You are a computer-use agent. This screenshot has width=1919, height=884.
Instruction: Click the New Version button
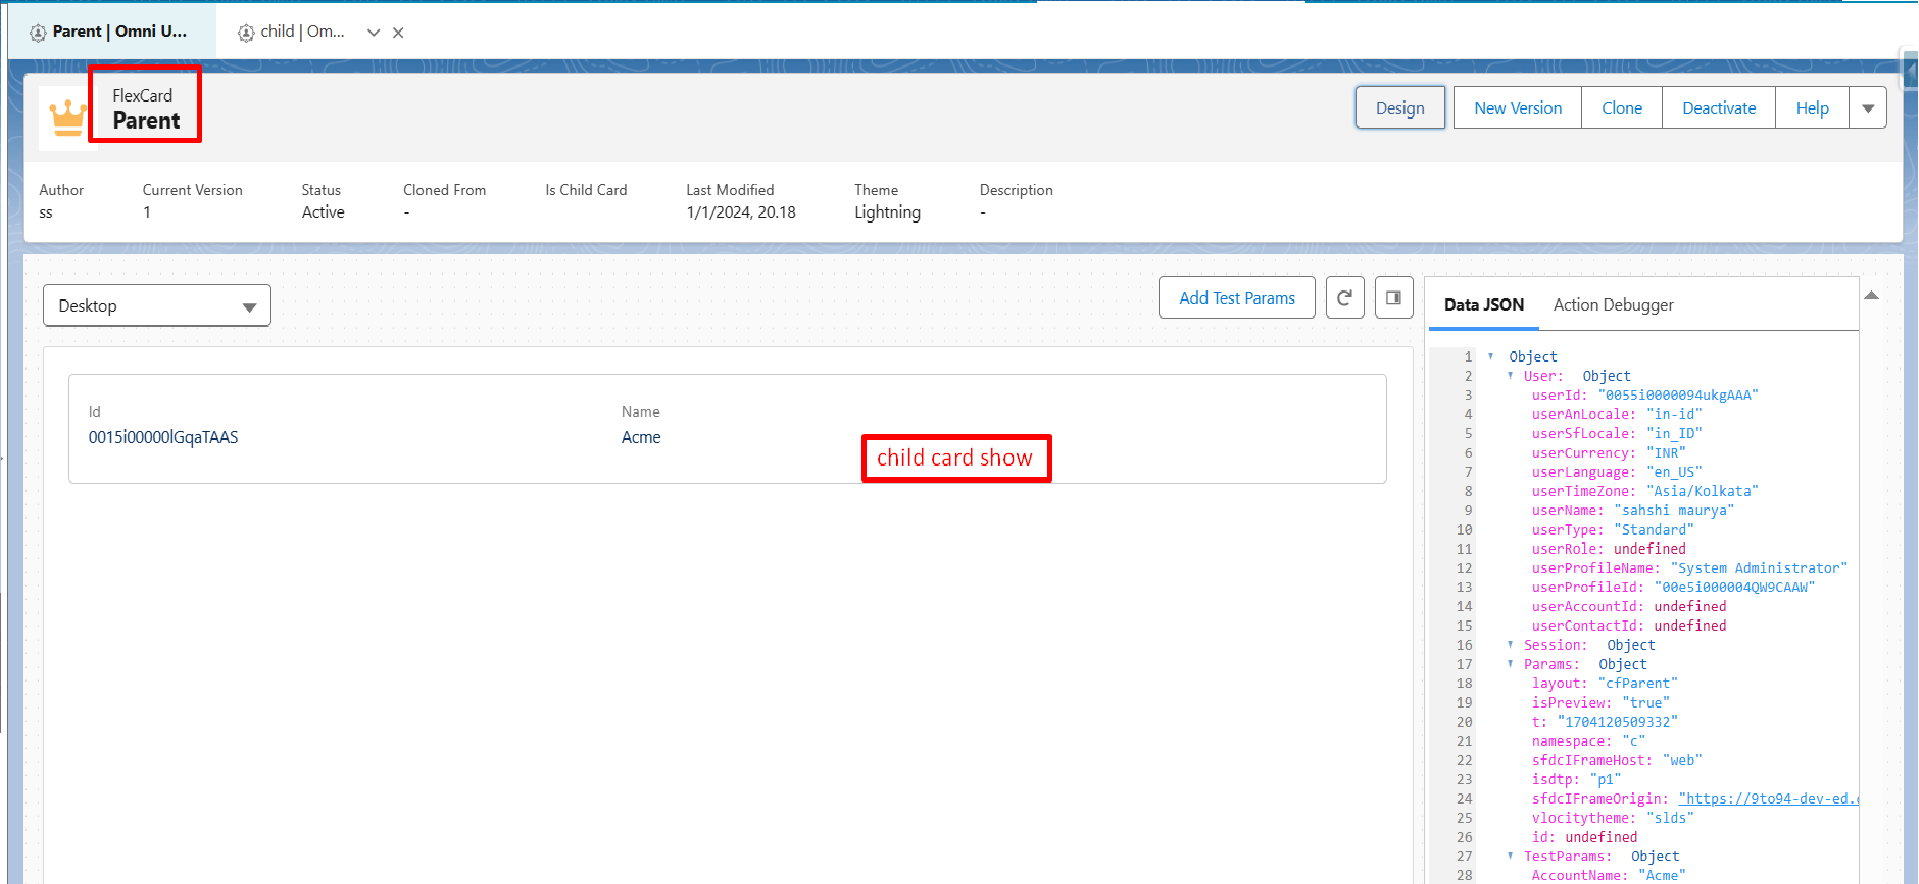[1517, 108]
